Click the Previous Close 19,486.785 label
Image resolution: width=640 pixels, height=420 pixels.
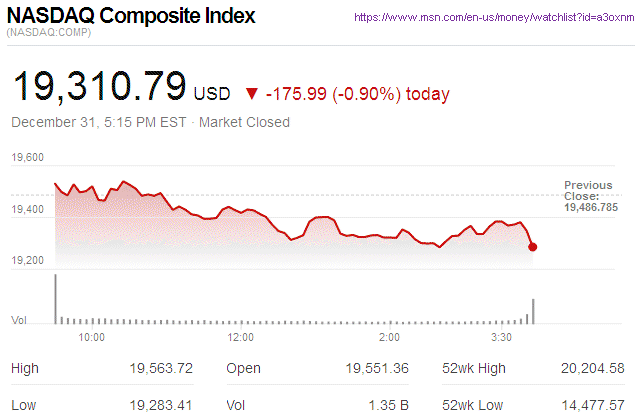(590, 196)
